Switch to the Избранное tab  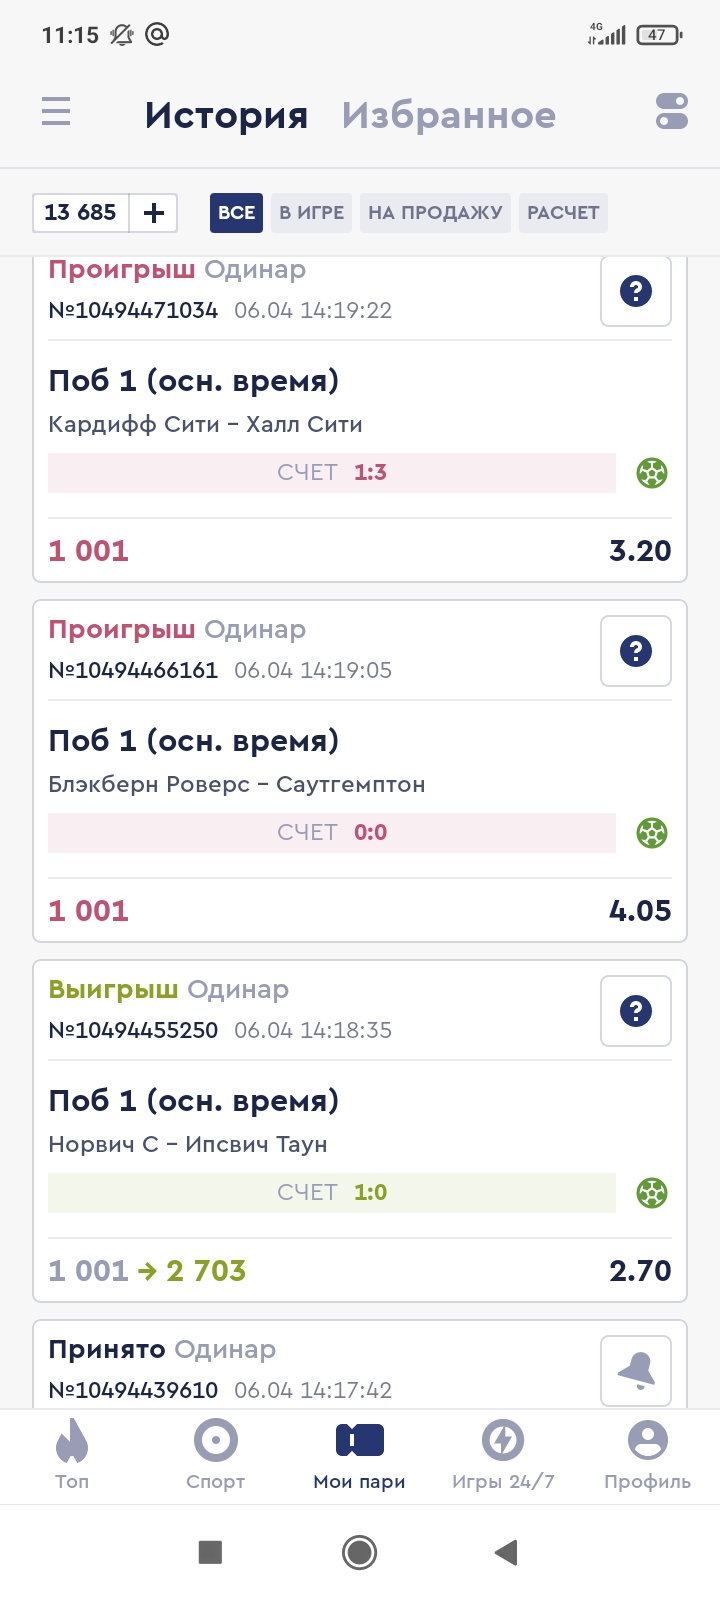[x=448, y=115]
